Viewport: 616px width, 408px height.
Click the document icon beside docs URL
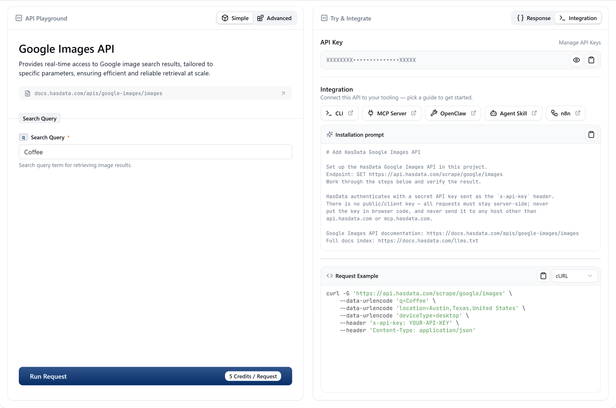point(27,93)
